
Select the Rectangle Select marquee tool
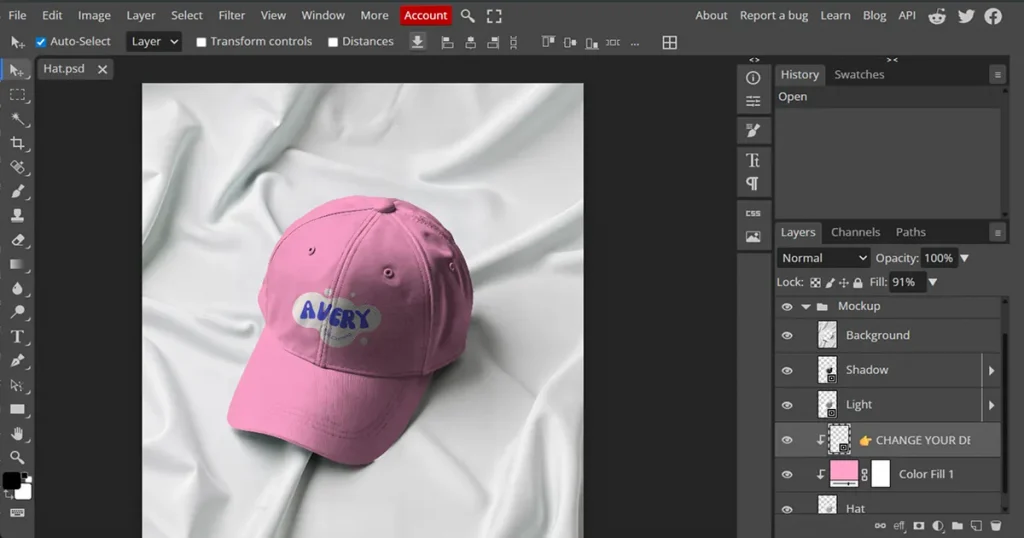point(17,95)
